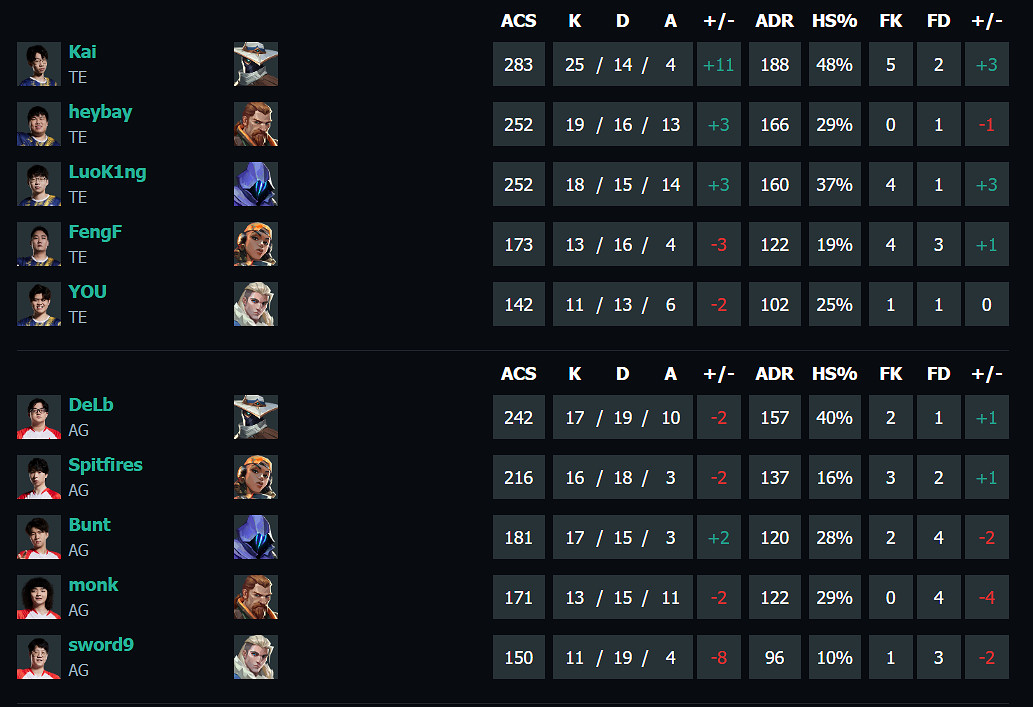1033x707 pixels.
Task: Click heybay's Brimstone agent icon
Action: (256, 124)
